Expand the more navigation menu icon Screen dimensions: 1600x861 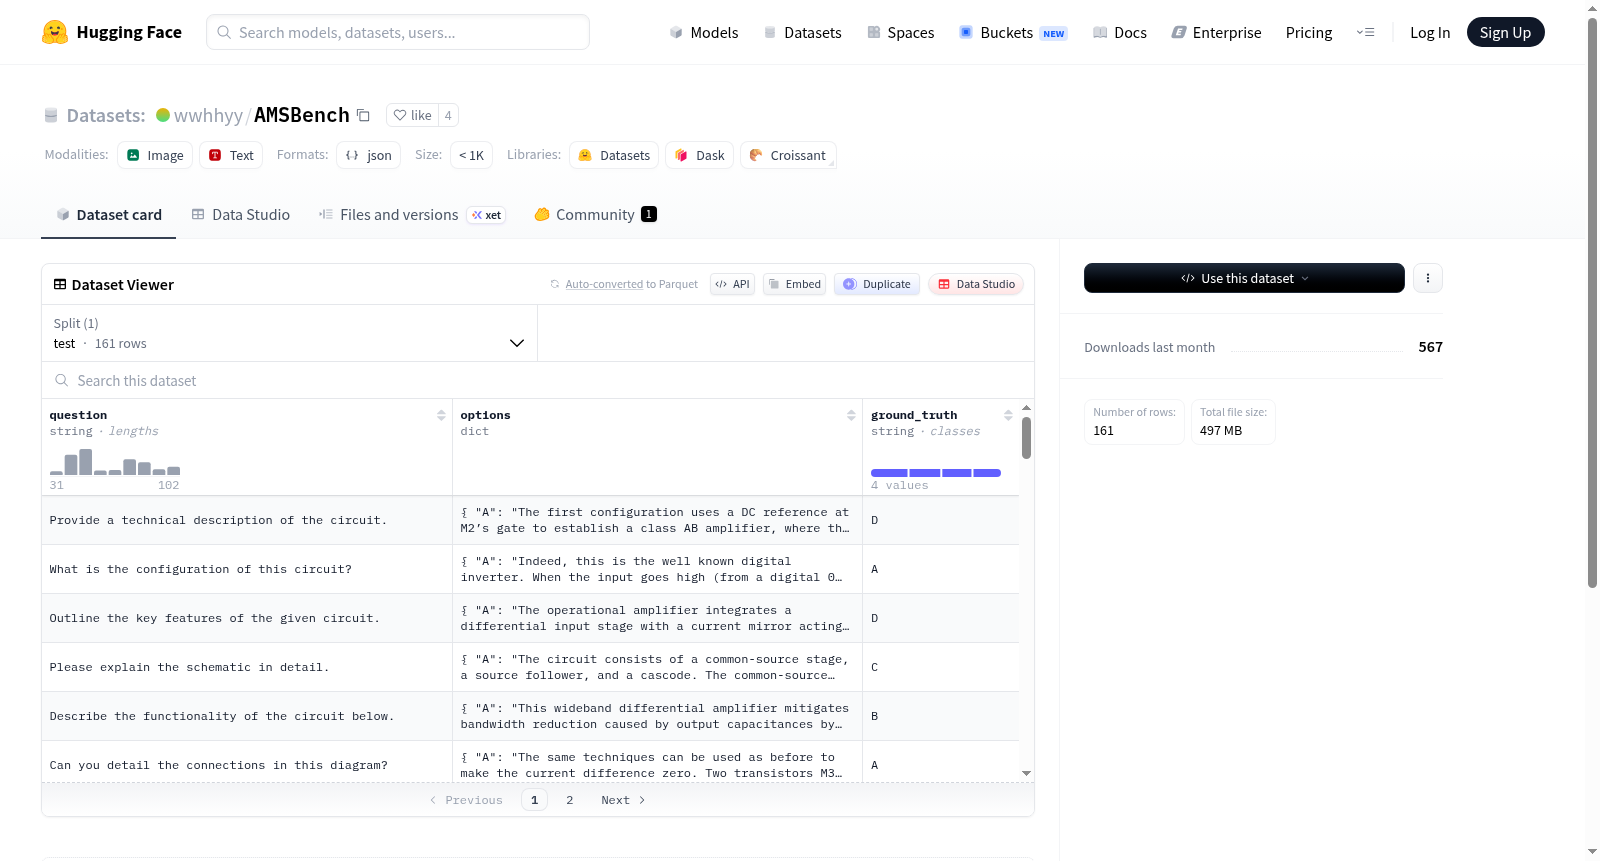1365,32
